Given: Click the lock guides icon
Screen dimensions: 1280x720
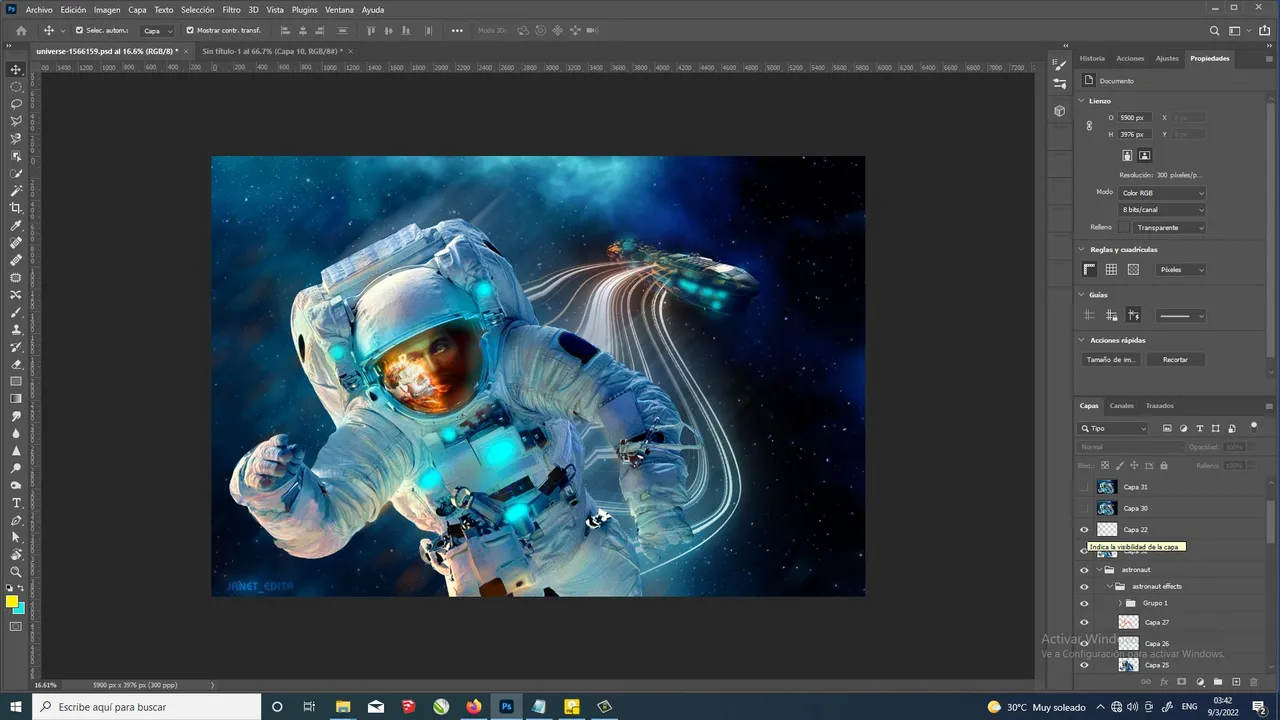Looking at the screenshot, I should pos(1111,316).
